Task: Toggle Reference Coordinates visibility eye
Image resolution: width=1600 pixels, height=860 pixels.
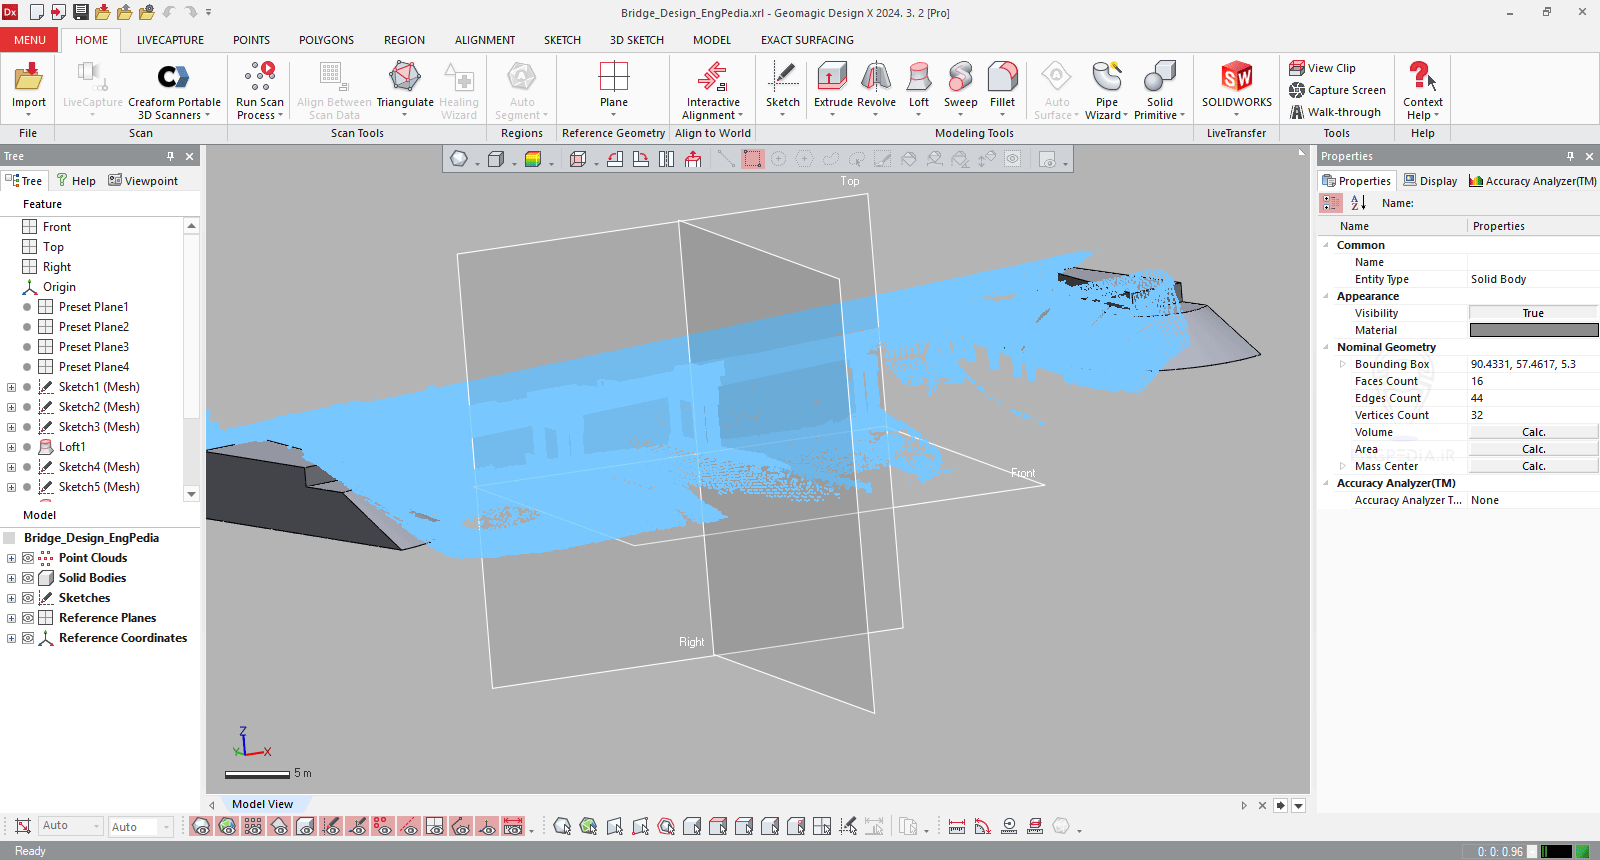Action: [28, 638]
